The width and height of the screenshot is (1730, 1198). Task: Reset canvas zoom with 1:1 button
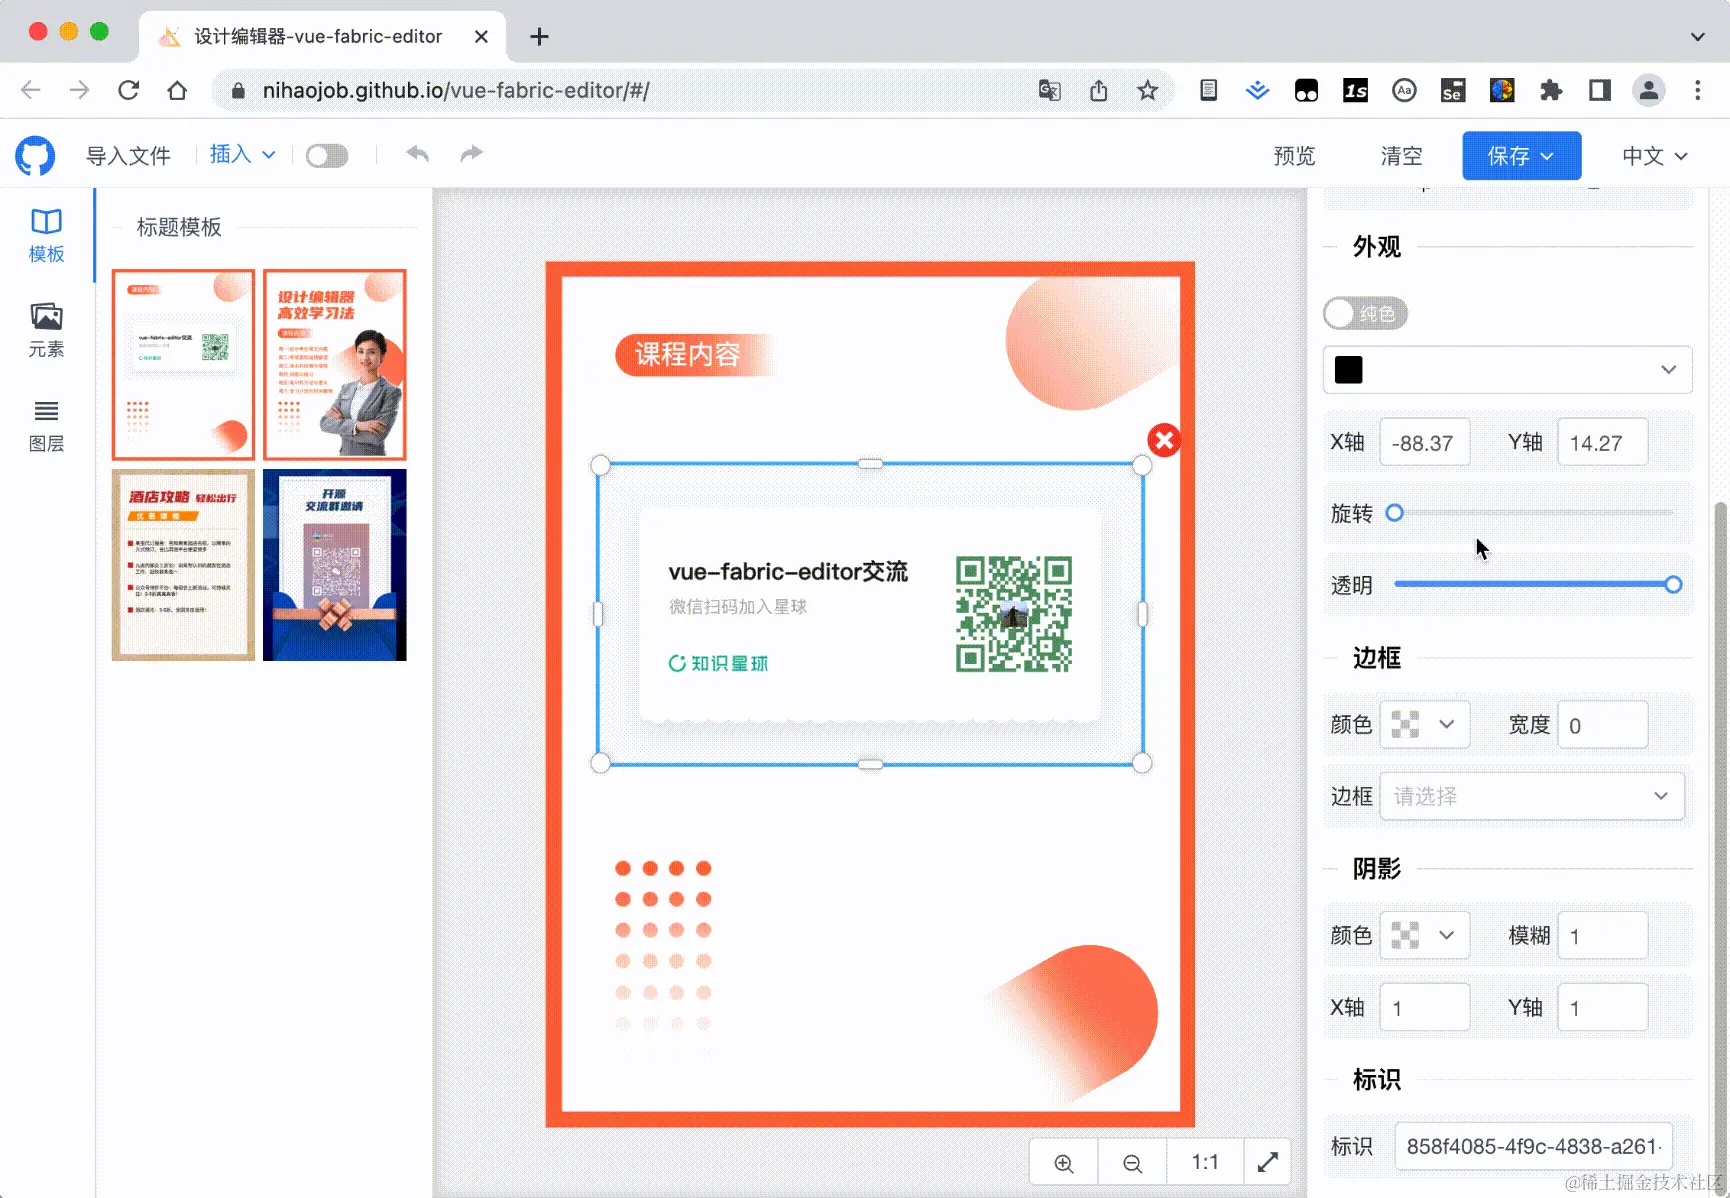[x=1205, y=1163]
